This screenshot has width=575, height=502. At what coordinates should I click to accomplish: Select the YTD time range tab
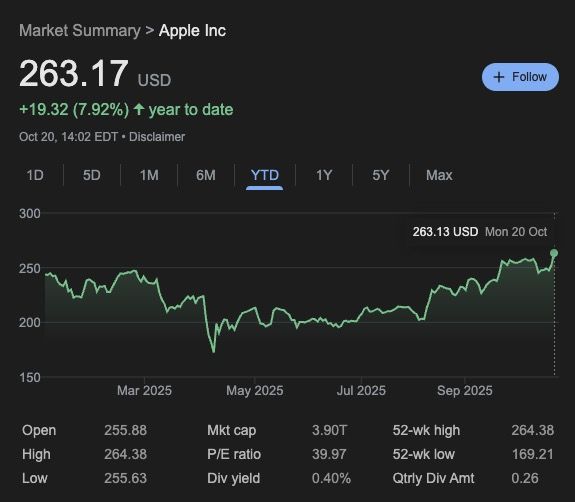click(264, 175)
